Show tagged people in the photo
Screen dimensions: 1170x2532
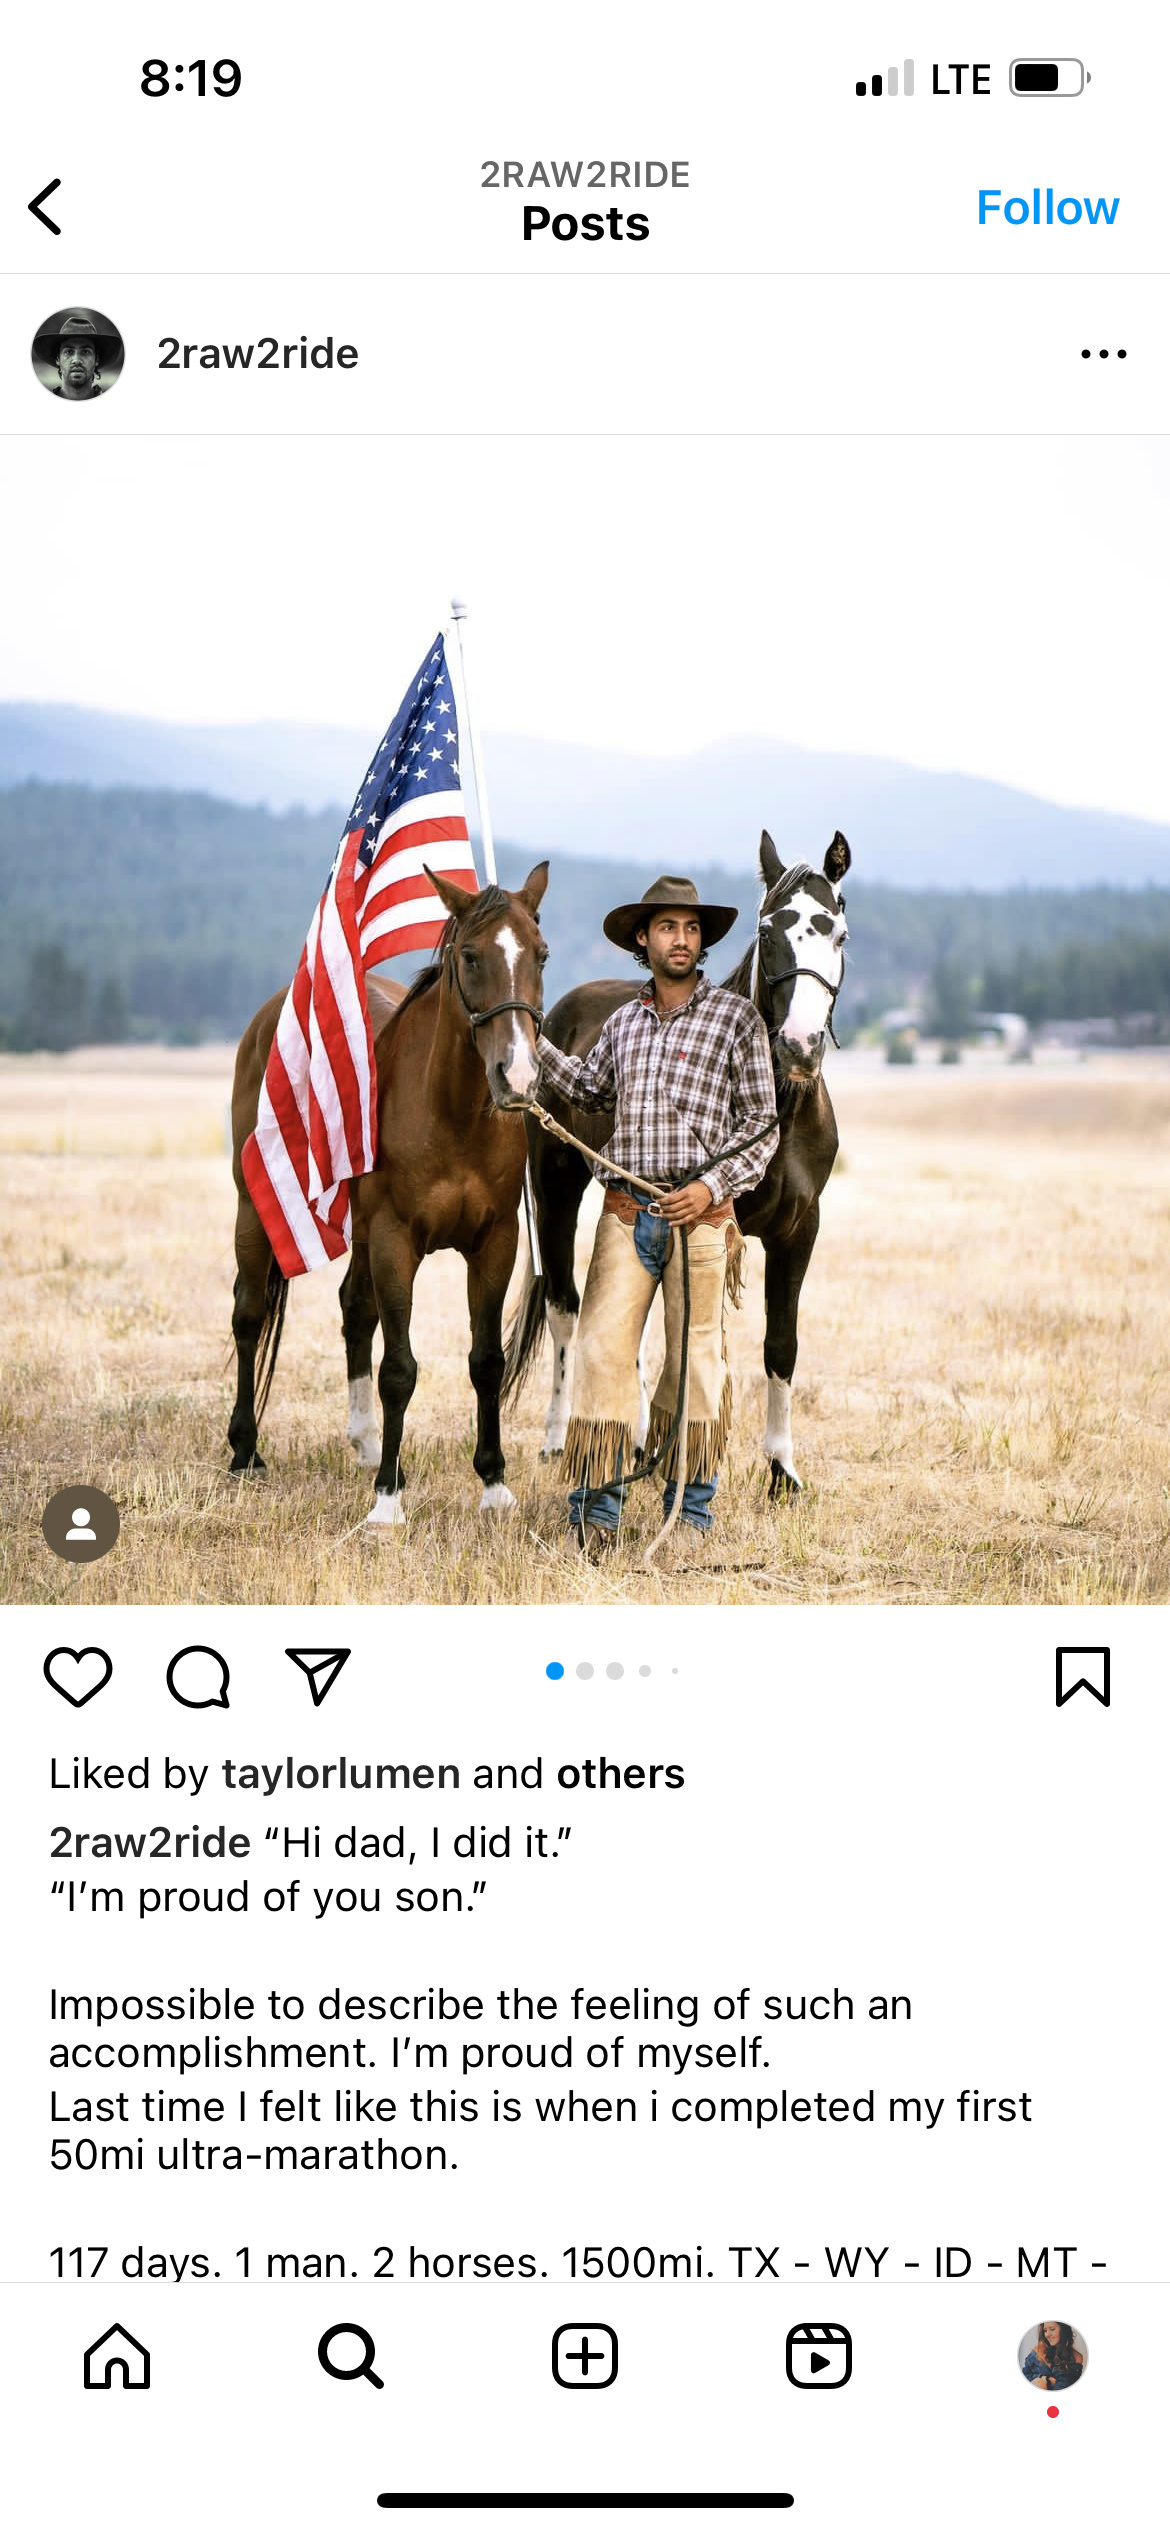[x=81, y=1524]
